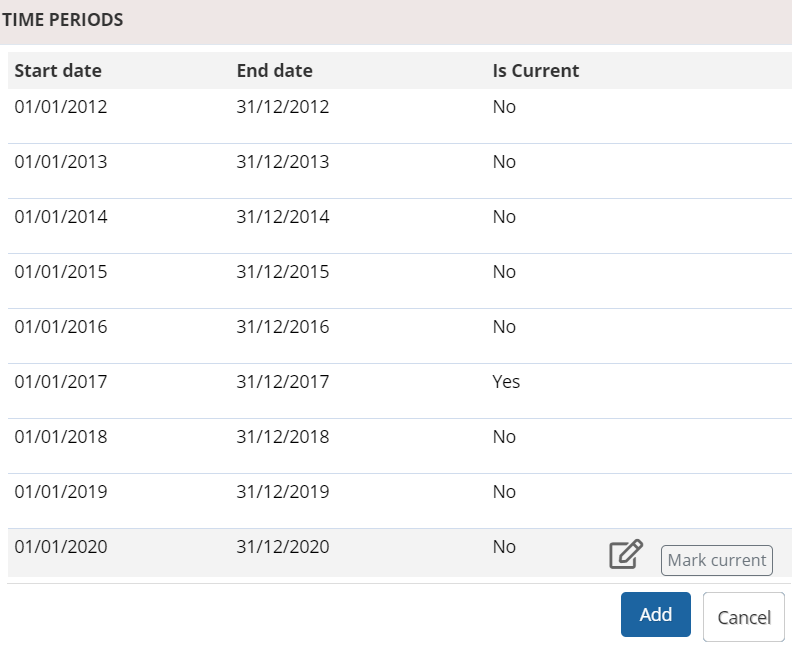The width and height of the screenshot is (792, 646).
Task: Select the row starting 01/01/2014
Action: tap(60, 217)
